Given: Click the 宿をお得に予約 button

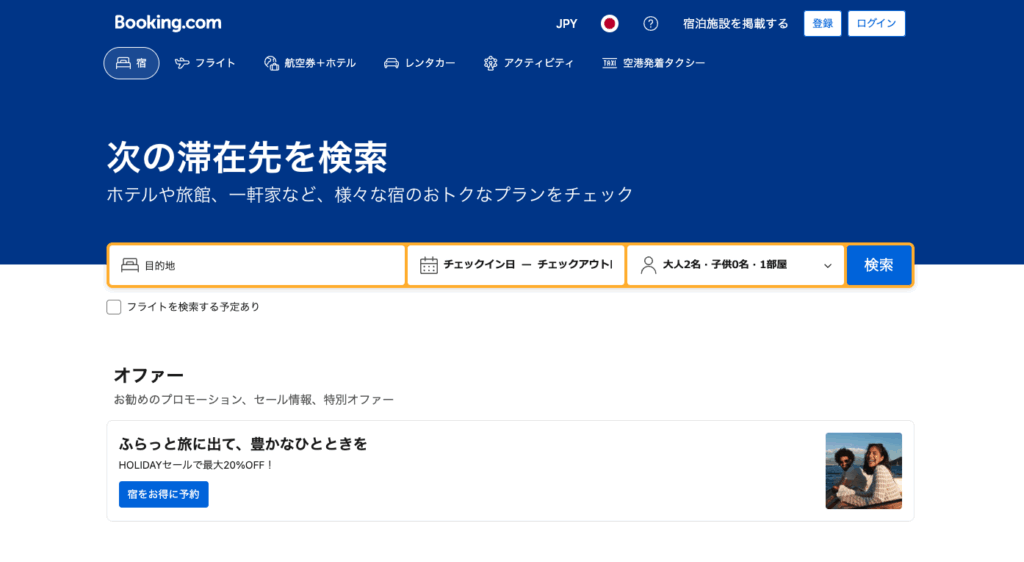Looking at the screenshot, I should pyautogui.click(x=163, y=494).
